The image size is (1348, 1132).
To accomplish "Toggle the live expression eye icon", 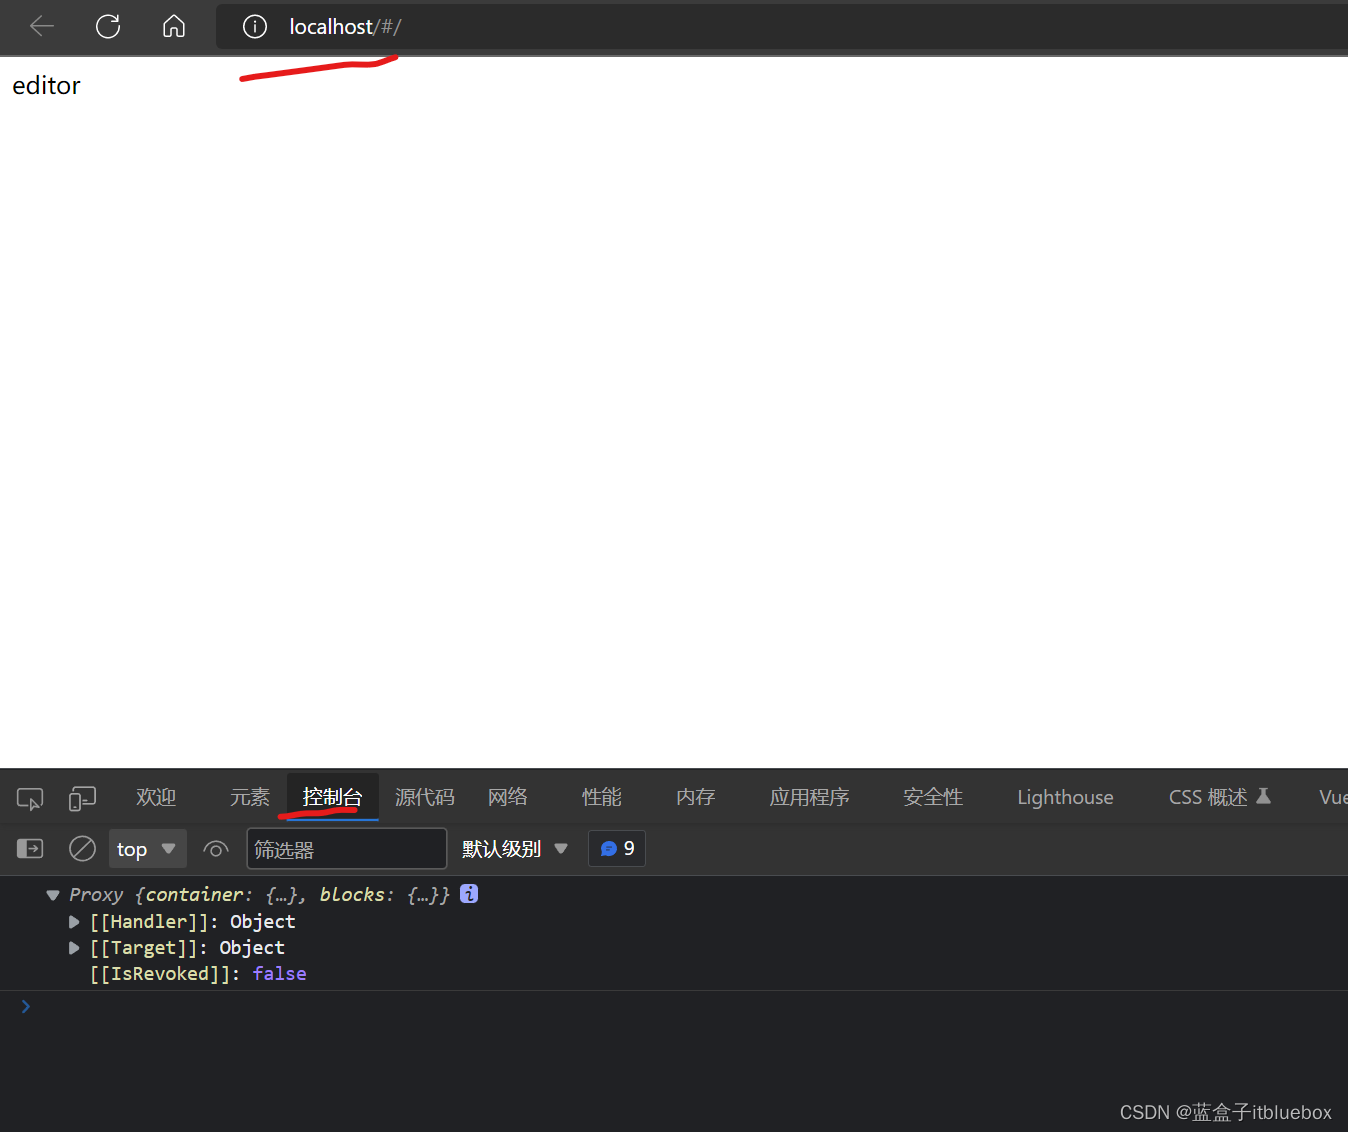I will point(216,849).
